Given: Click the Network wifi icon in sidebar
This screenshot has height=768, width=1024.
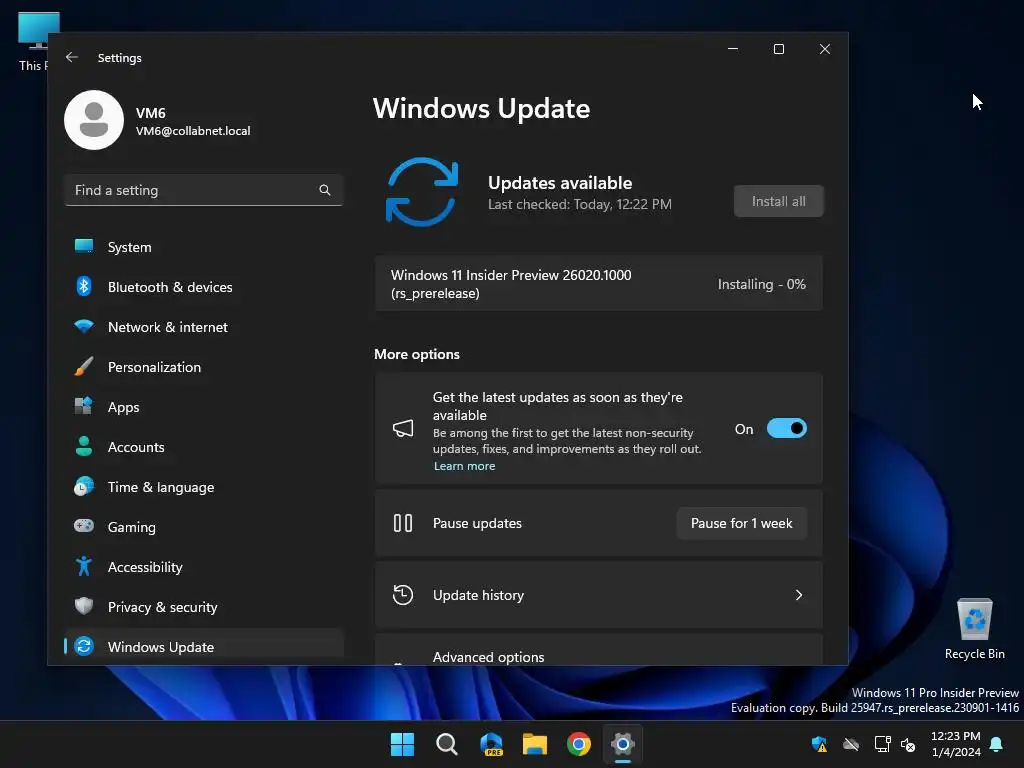Looking at the screenshot, I should 84,326.
